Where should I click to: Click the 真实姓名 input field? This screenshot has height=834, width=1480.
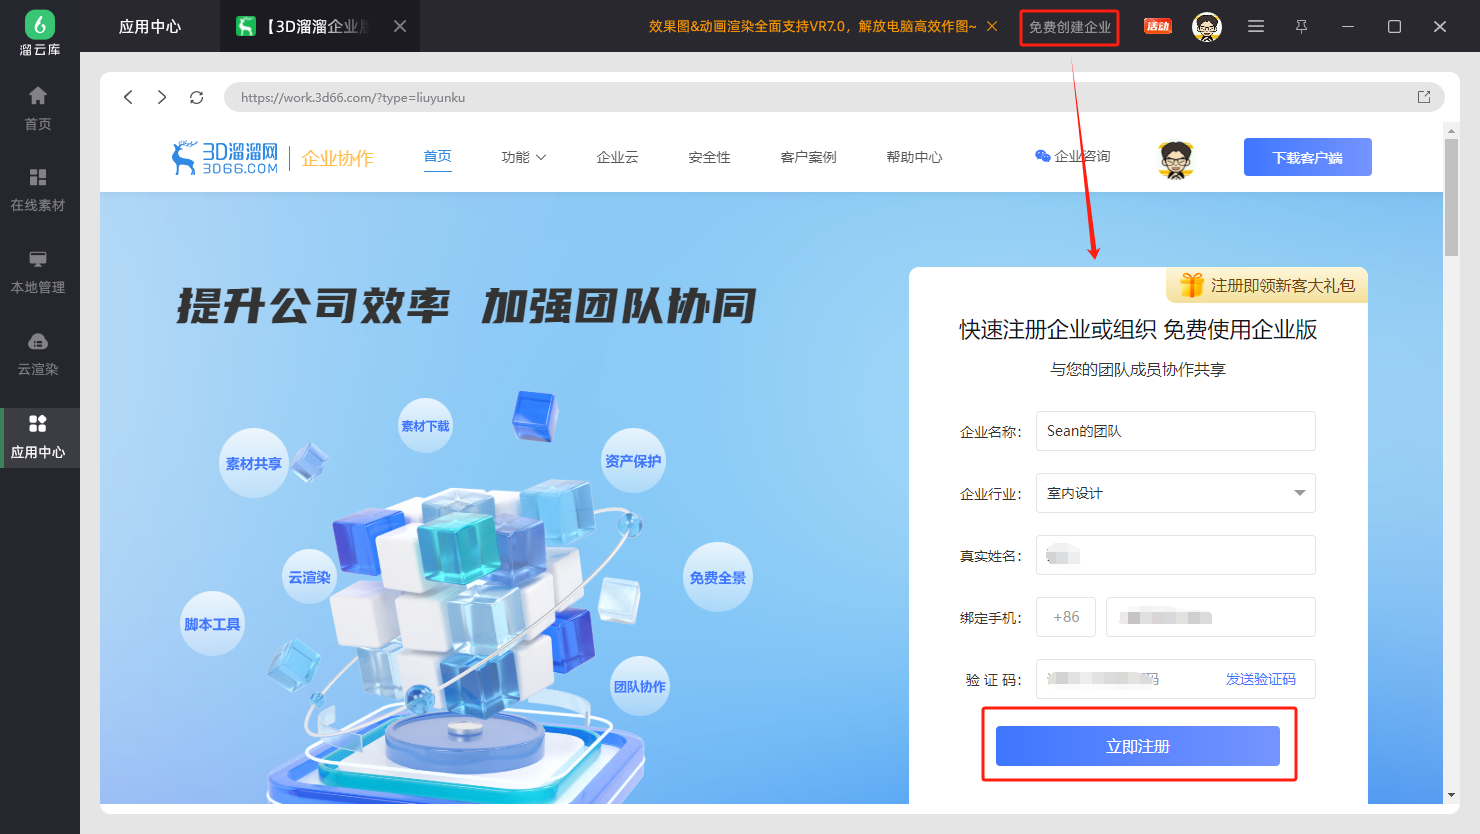coord(1176,555)
